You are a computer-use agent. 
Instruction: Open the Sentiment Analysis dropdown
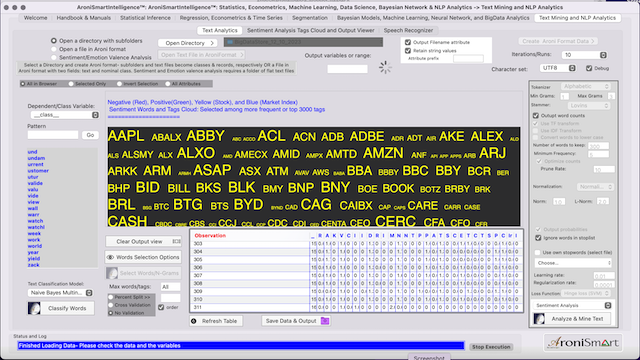[573, 305]
